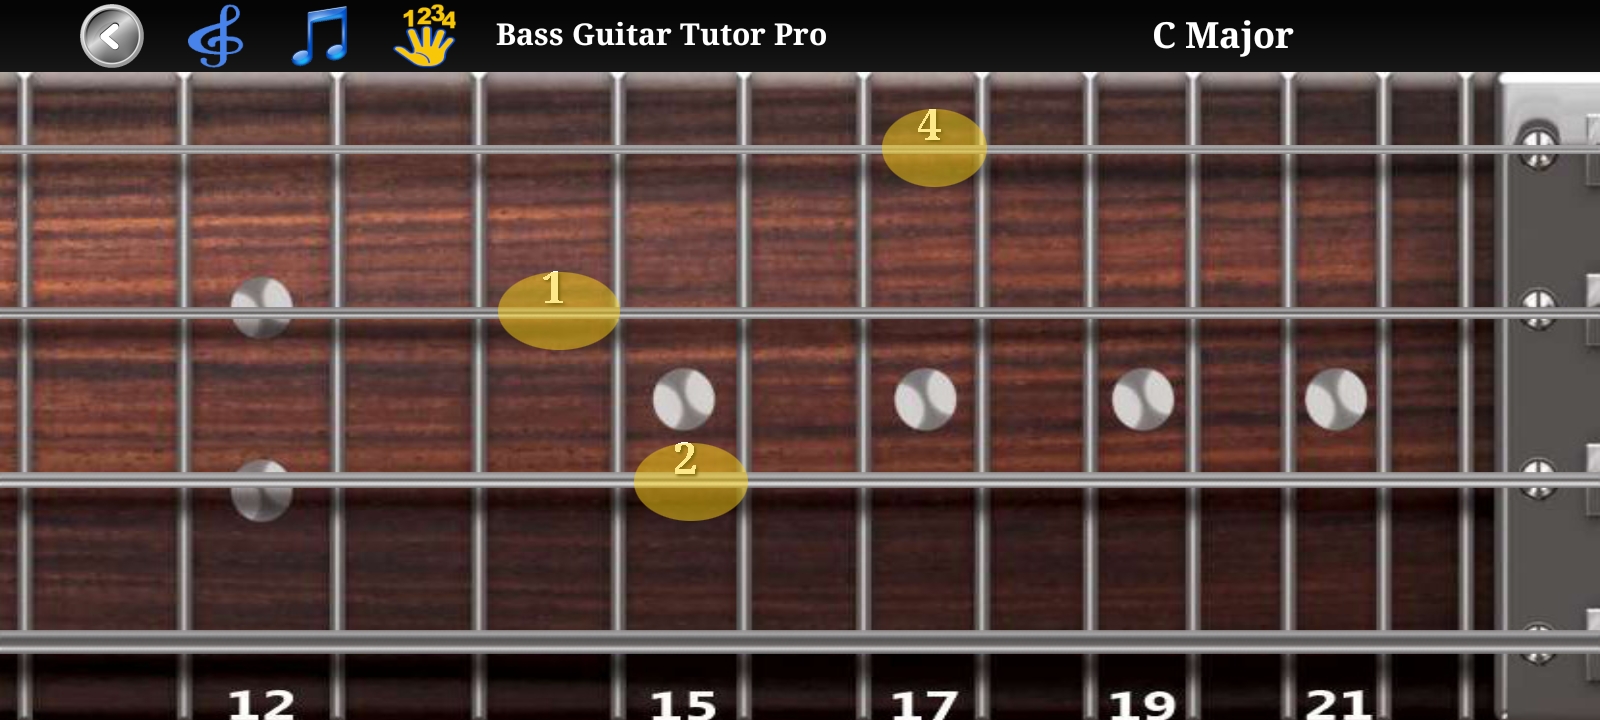Viewport: 1600px width, 720px height.
Task: Tap the fret number 19 label
Action: pyautogui.click(x=1142, y=704)
